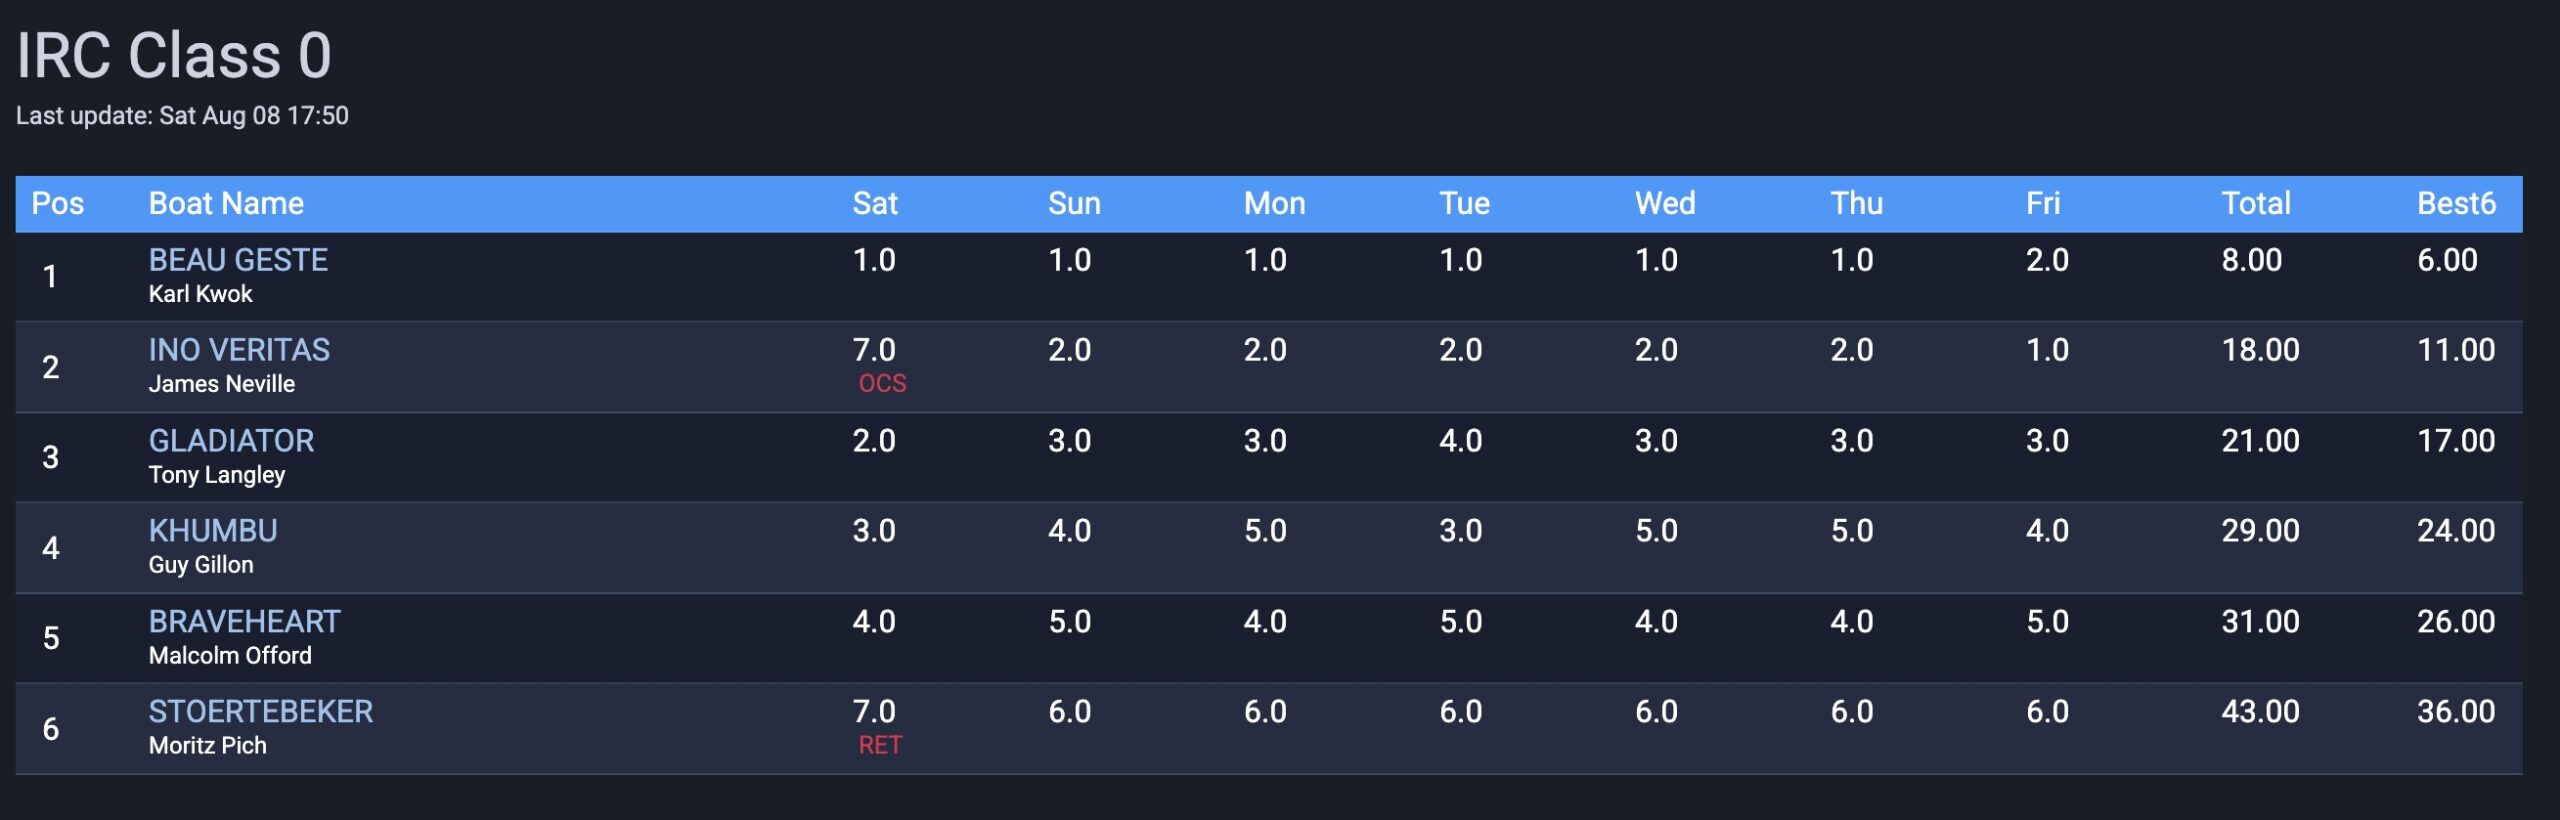2560x820 pixels.
Task: Click the Thu column header
Action: click(1856, 204)
